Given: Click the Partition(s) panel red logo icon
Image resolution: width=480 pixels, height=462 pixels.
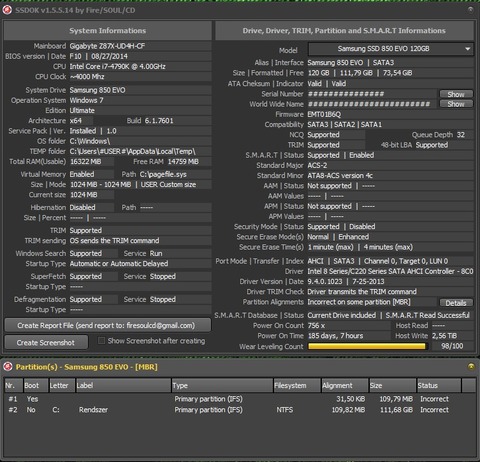Looking at the screenshot, I should coord(8,367).
